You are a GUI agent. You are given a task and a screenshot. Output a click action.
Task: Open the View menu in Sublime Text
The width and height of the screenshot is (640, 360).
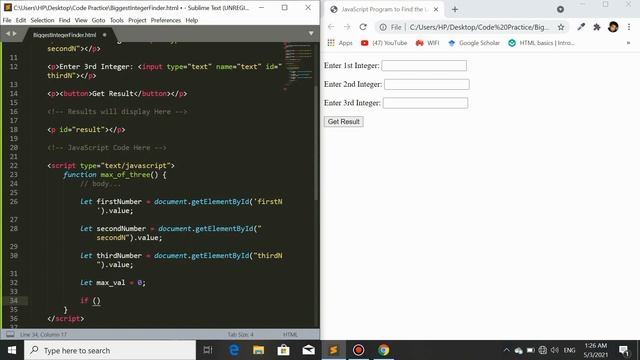click(x=81, y=20)
